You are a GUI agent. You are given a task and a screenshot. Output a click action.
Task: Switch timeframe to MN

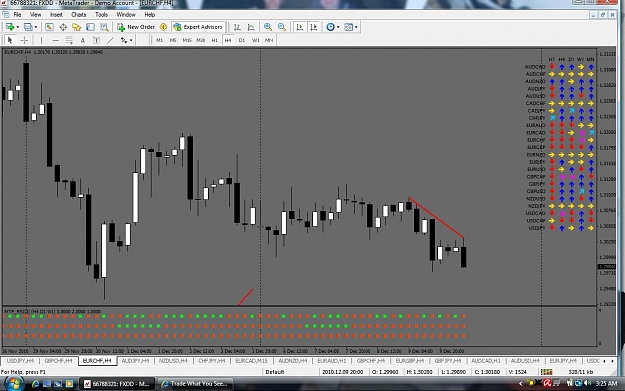(x=269, y=40)
